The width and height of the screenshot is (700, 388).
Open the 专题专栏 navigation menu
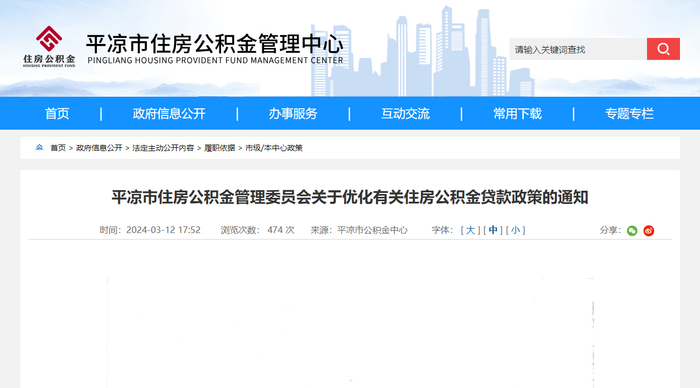pos(629,113)
